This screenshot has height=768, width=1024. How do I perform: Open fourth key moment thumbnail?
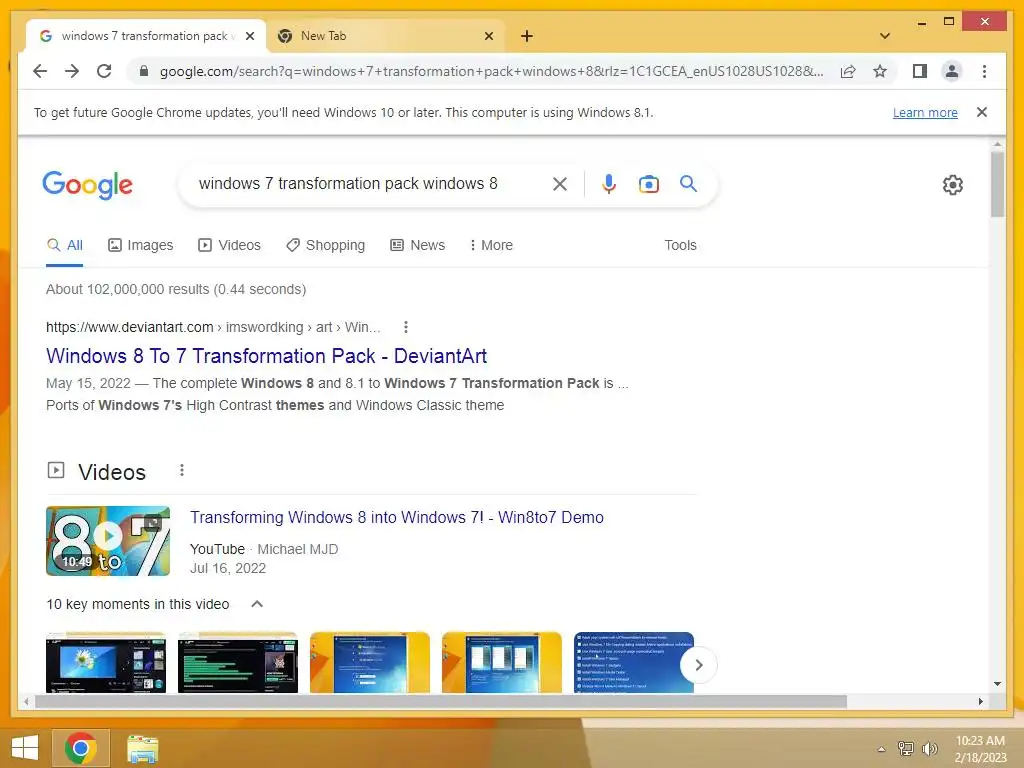tap(502, 662)
